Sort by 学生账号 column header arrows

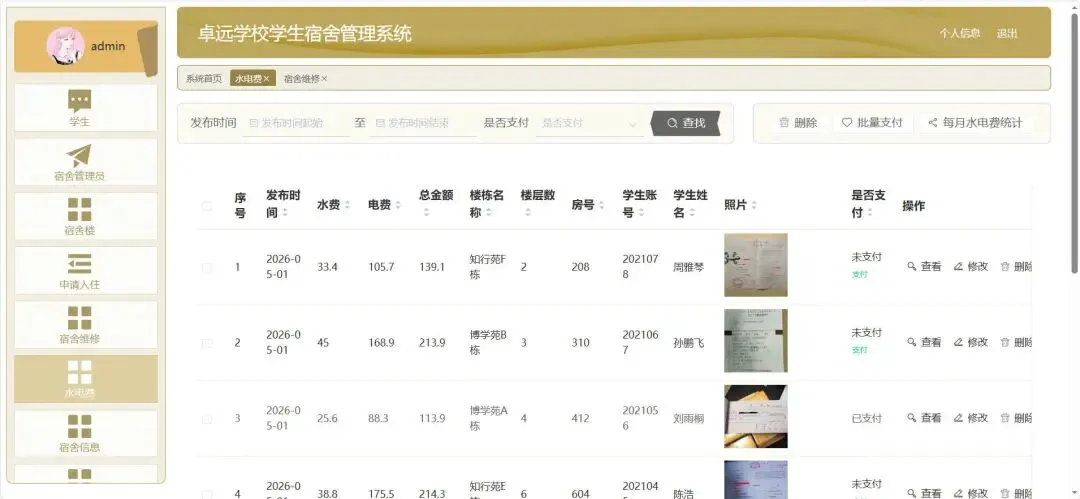point(641,214)
